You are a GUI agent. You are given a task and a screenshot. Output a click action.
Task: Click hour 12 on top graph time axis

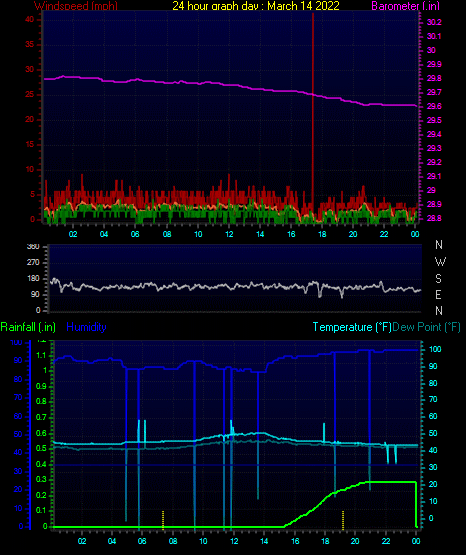click(x=229, y=234)
